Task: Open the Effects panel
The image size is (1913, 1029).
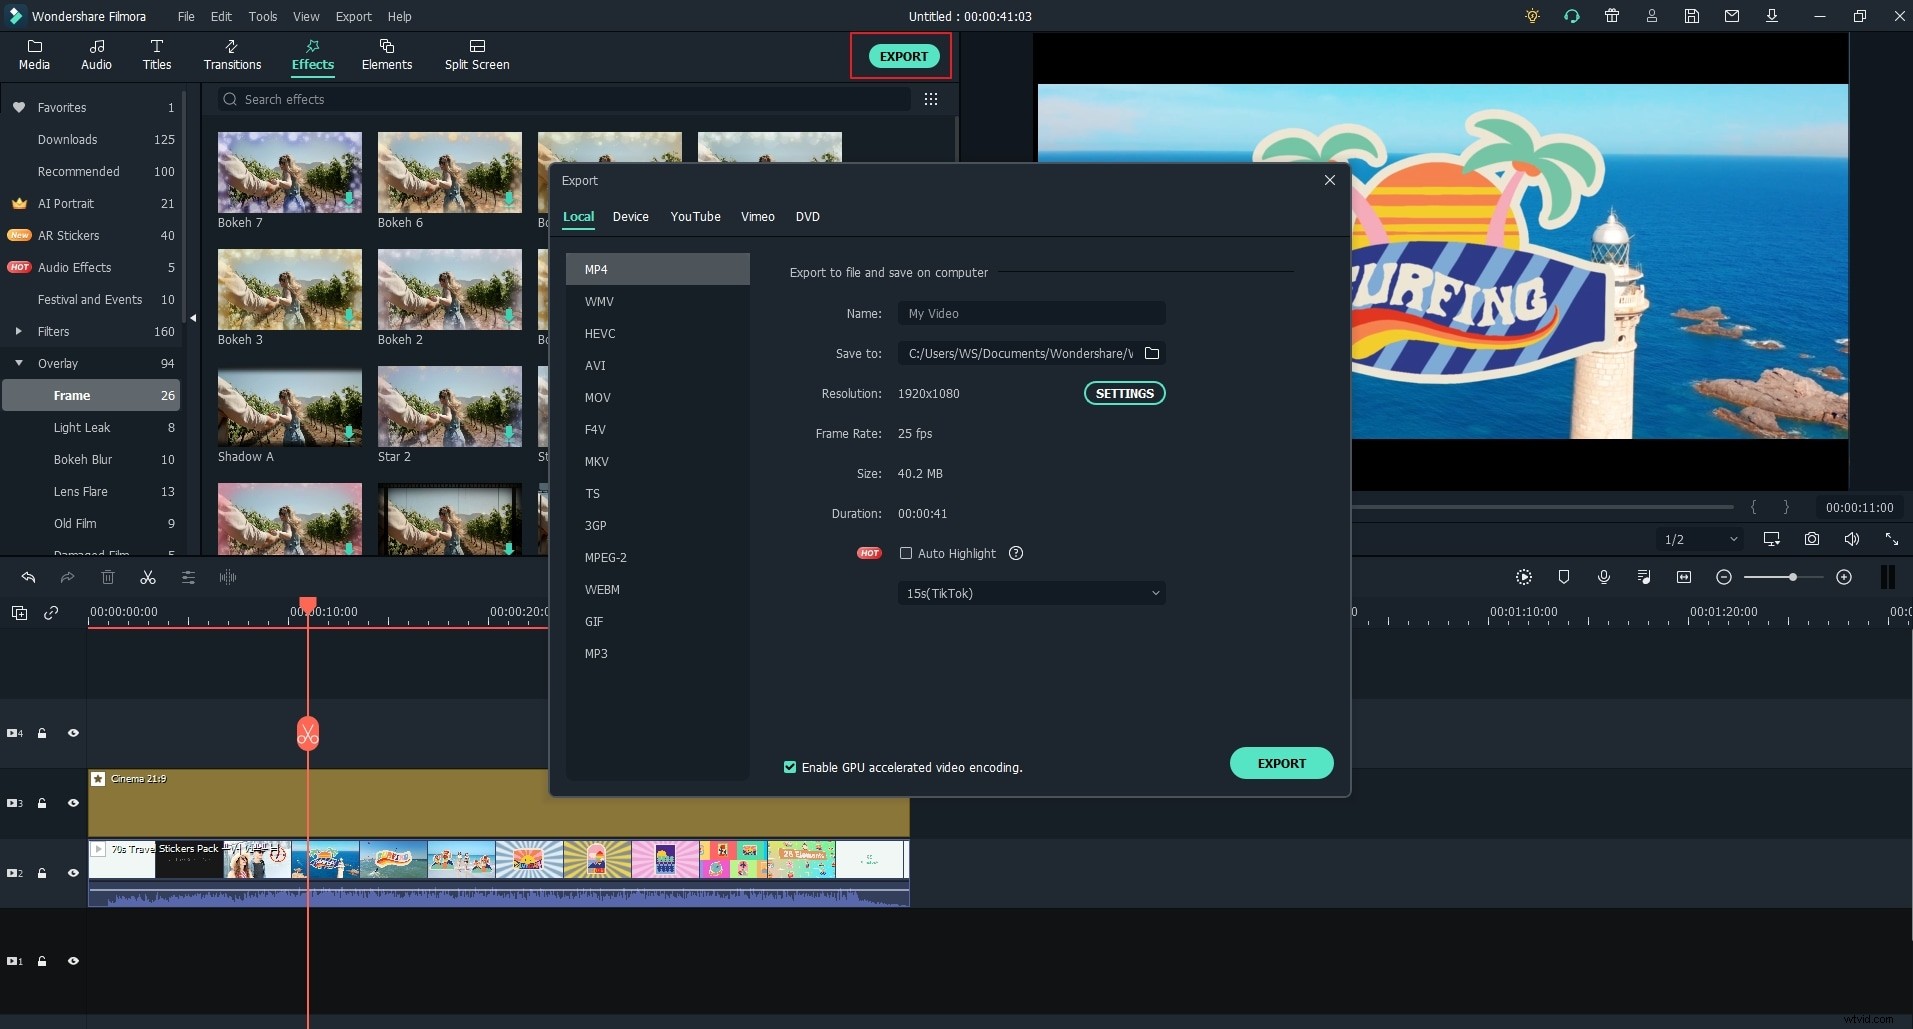Action: pyautogui.click(x=312, y=55)
